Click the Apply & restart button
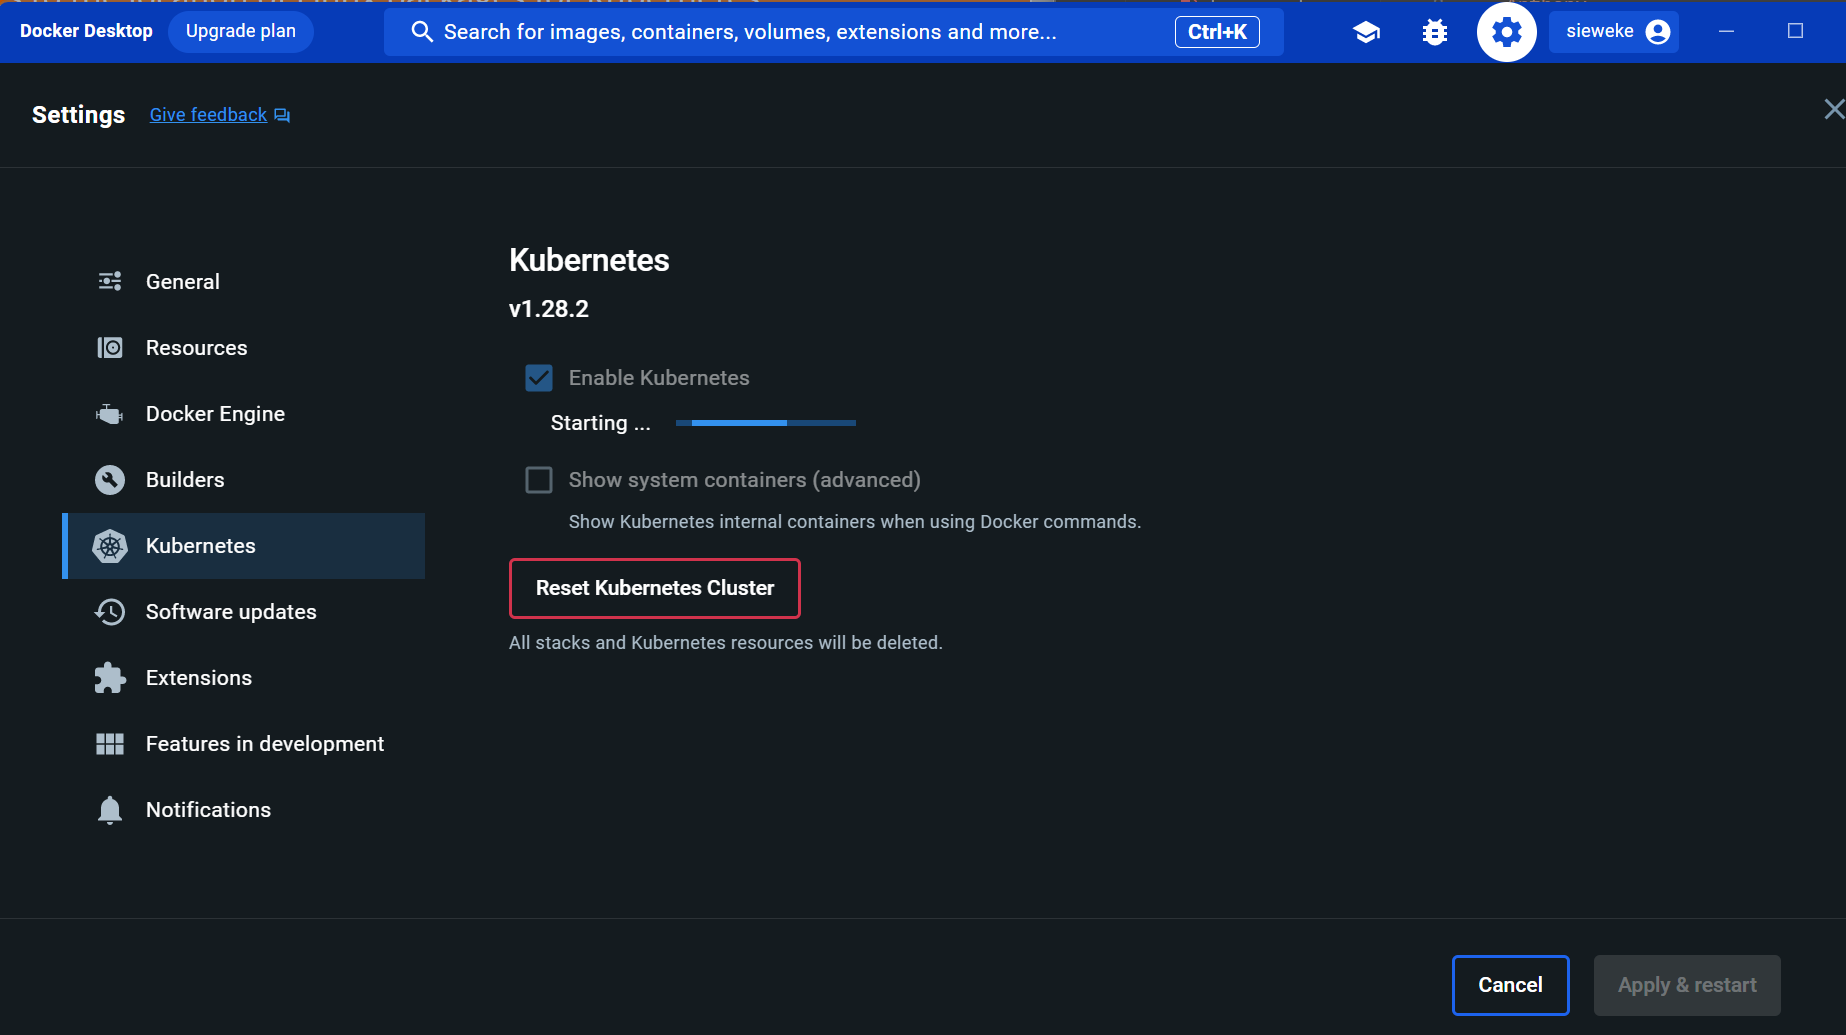 pos(1687,985)
